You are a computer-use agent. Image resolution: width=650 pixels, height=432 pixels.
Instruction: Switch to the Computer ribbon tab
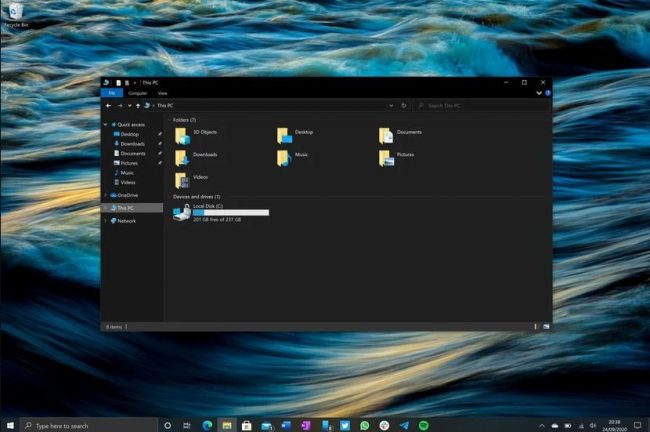point(136,93)
